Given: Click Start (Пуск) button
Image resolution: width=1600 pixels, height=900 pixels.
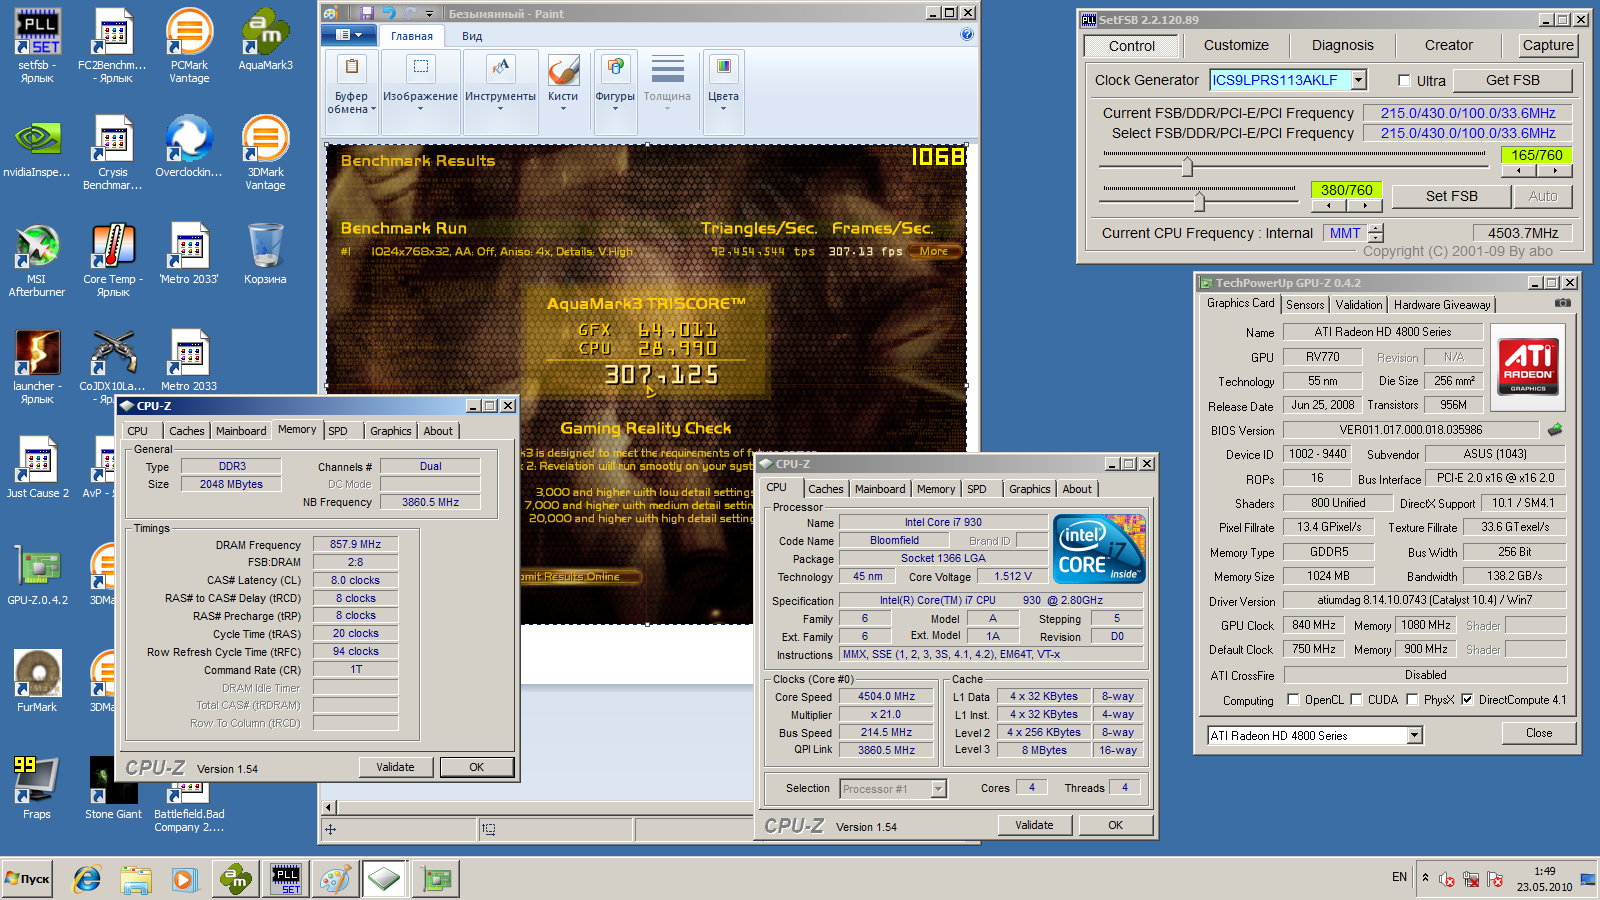Looking at the screenshot, I should [28, 879].
